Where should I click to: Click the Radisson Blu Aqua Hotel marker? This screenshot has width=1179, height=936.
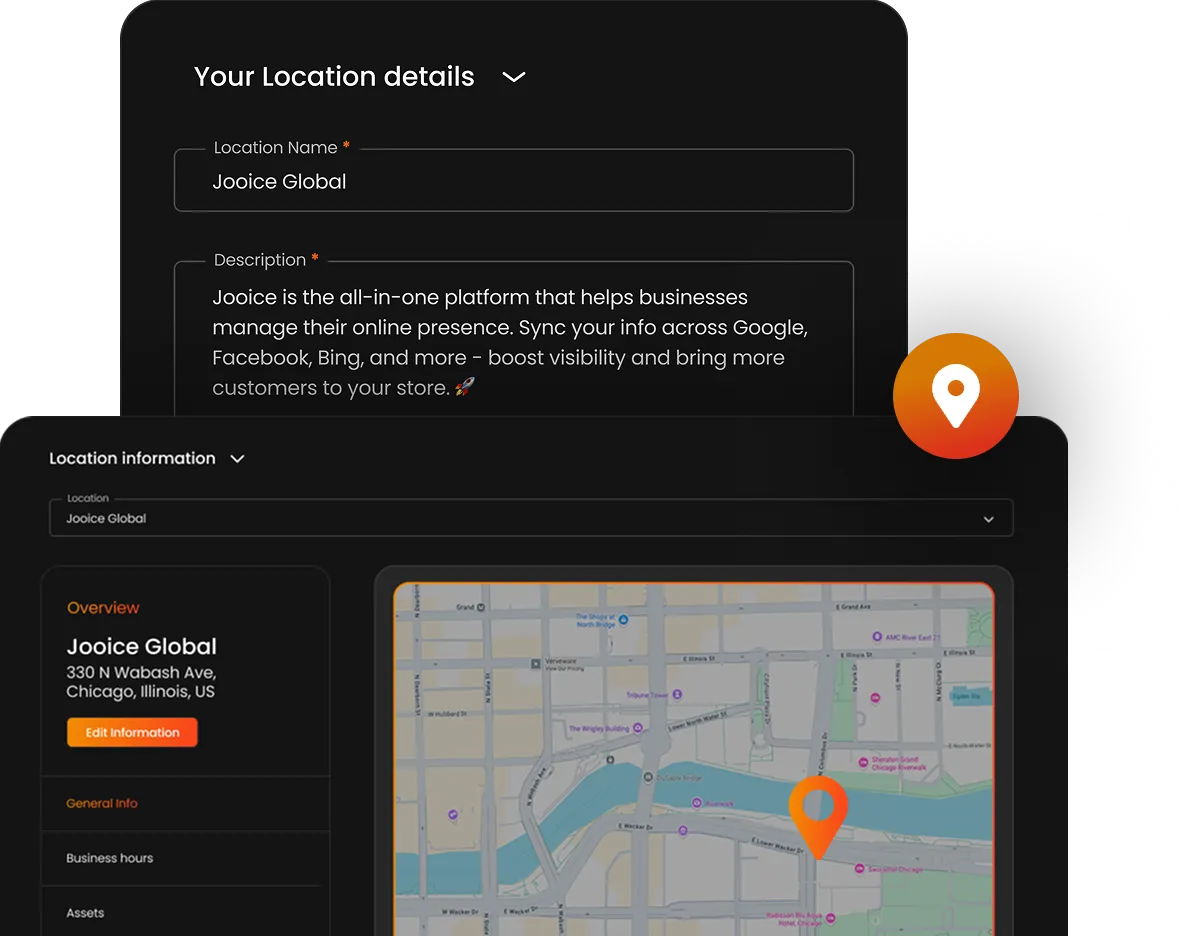pos(831,918)
